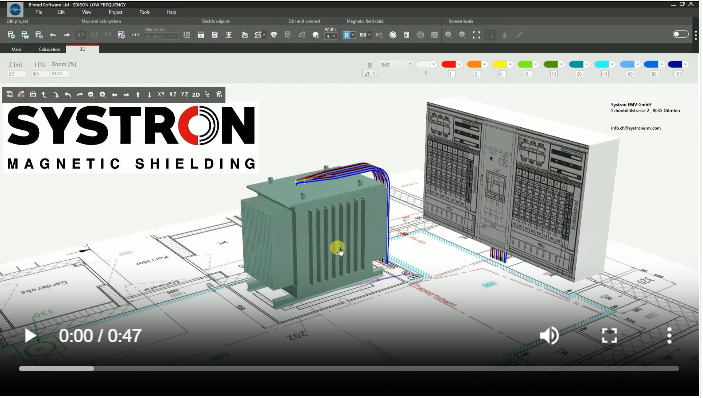This screenshot has width=703, height=398.
Task: Select the XY view in the 3D view toolbar
Action: tap(161, 95)
